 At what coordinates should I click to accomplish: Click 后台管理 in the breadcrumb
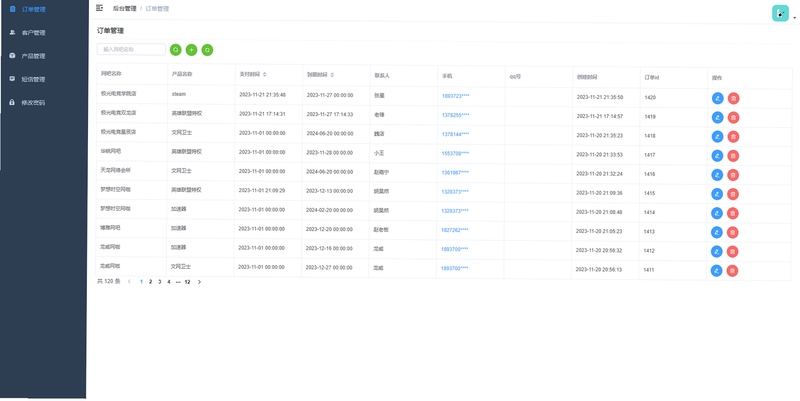(124, 9)
